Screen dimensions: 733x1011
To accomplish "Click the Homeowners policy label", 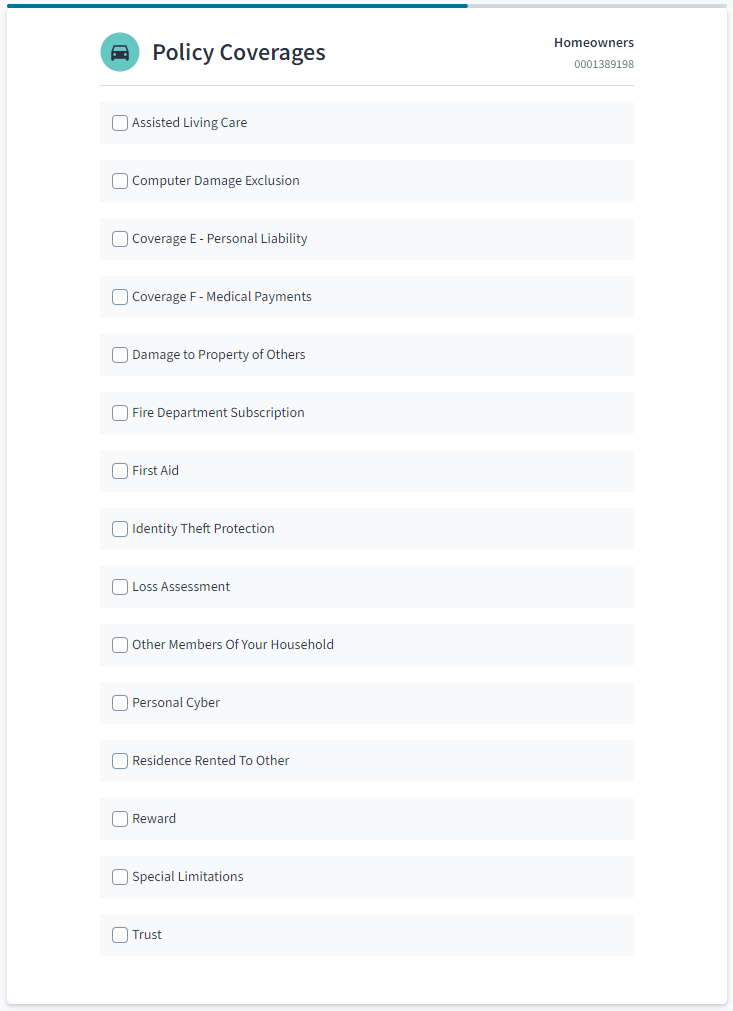I will tap(594, 43).
